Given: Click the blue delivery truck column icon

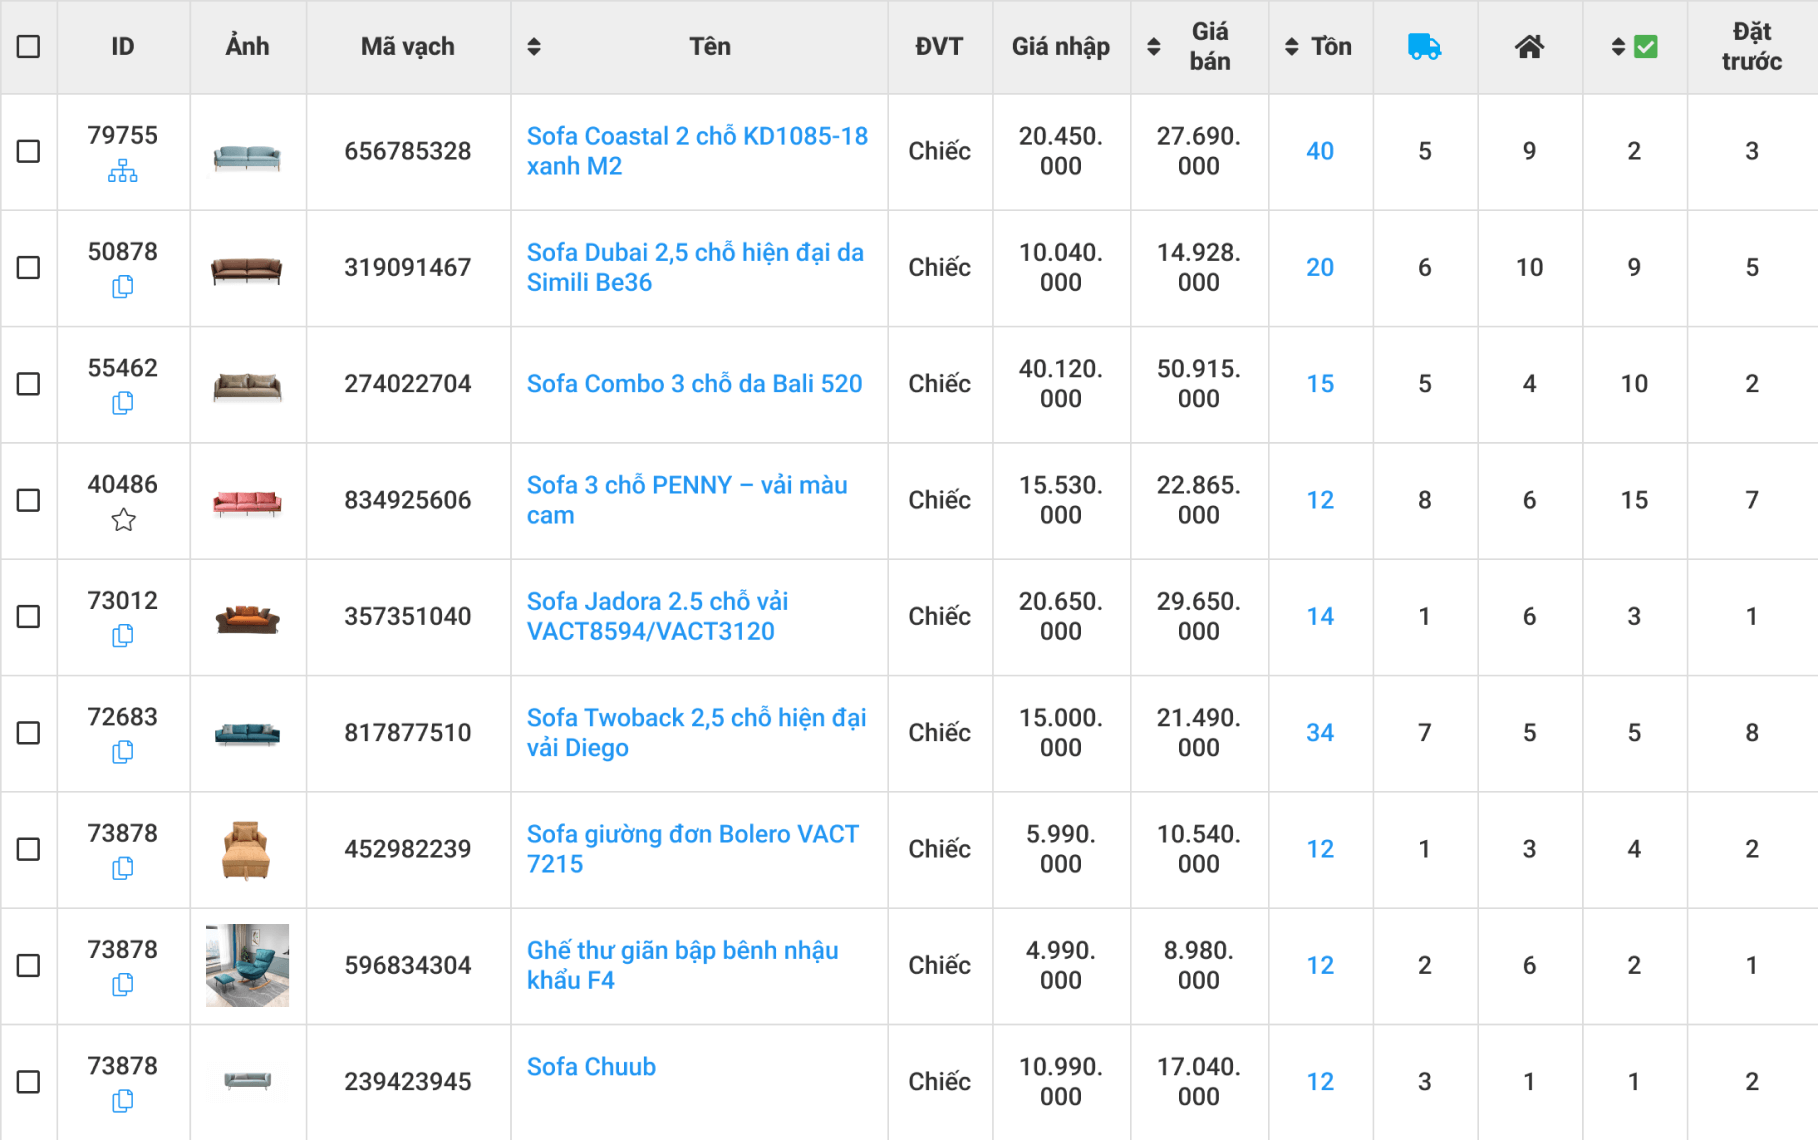Looking at the screenshot, I should (x=1424, y=47).
